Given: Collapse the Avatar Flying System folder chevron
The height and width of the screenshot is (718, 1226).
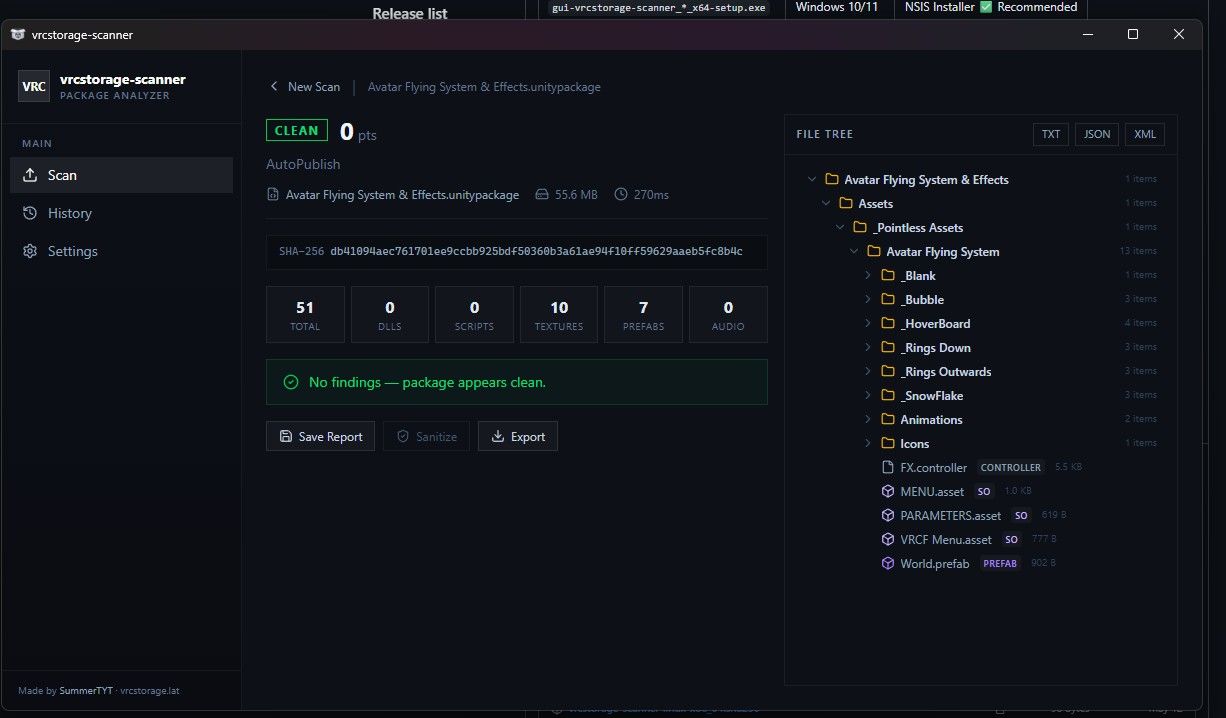Looking at the screenshot, I should click(853, 252).
